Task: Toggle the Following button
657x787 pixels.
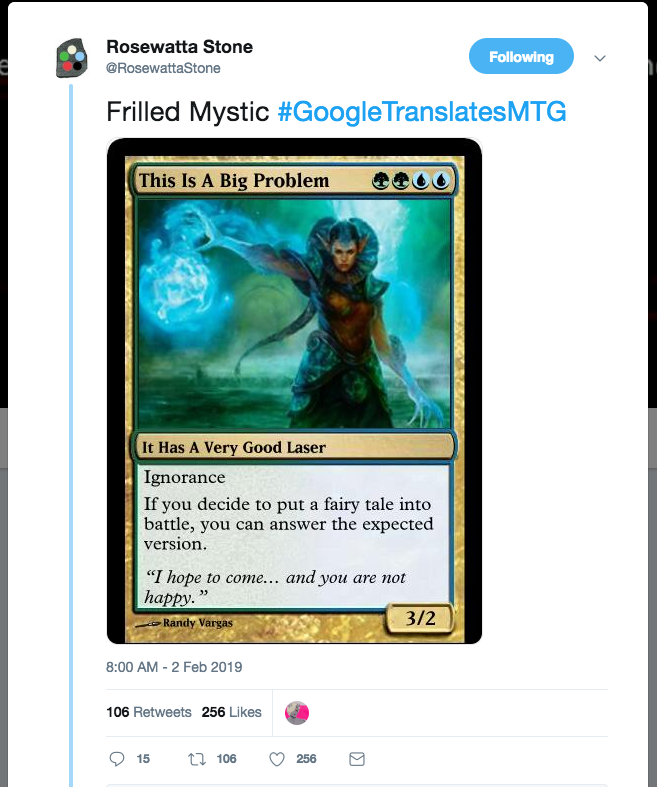Action: (521, 56)
